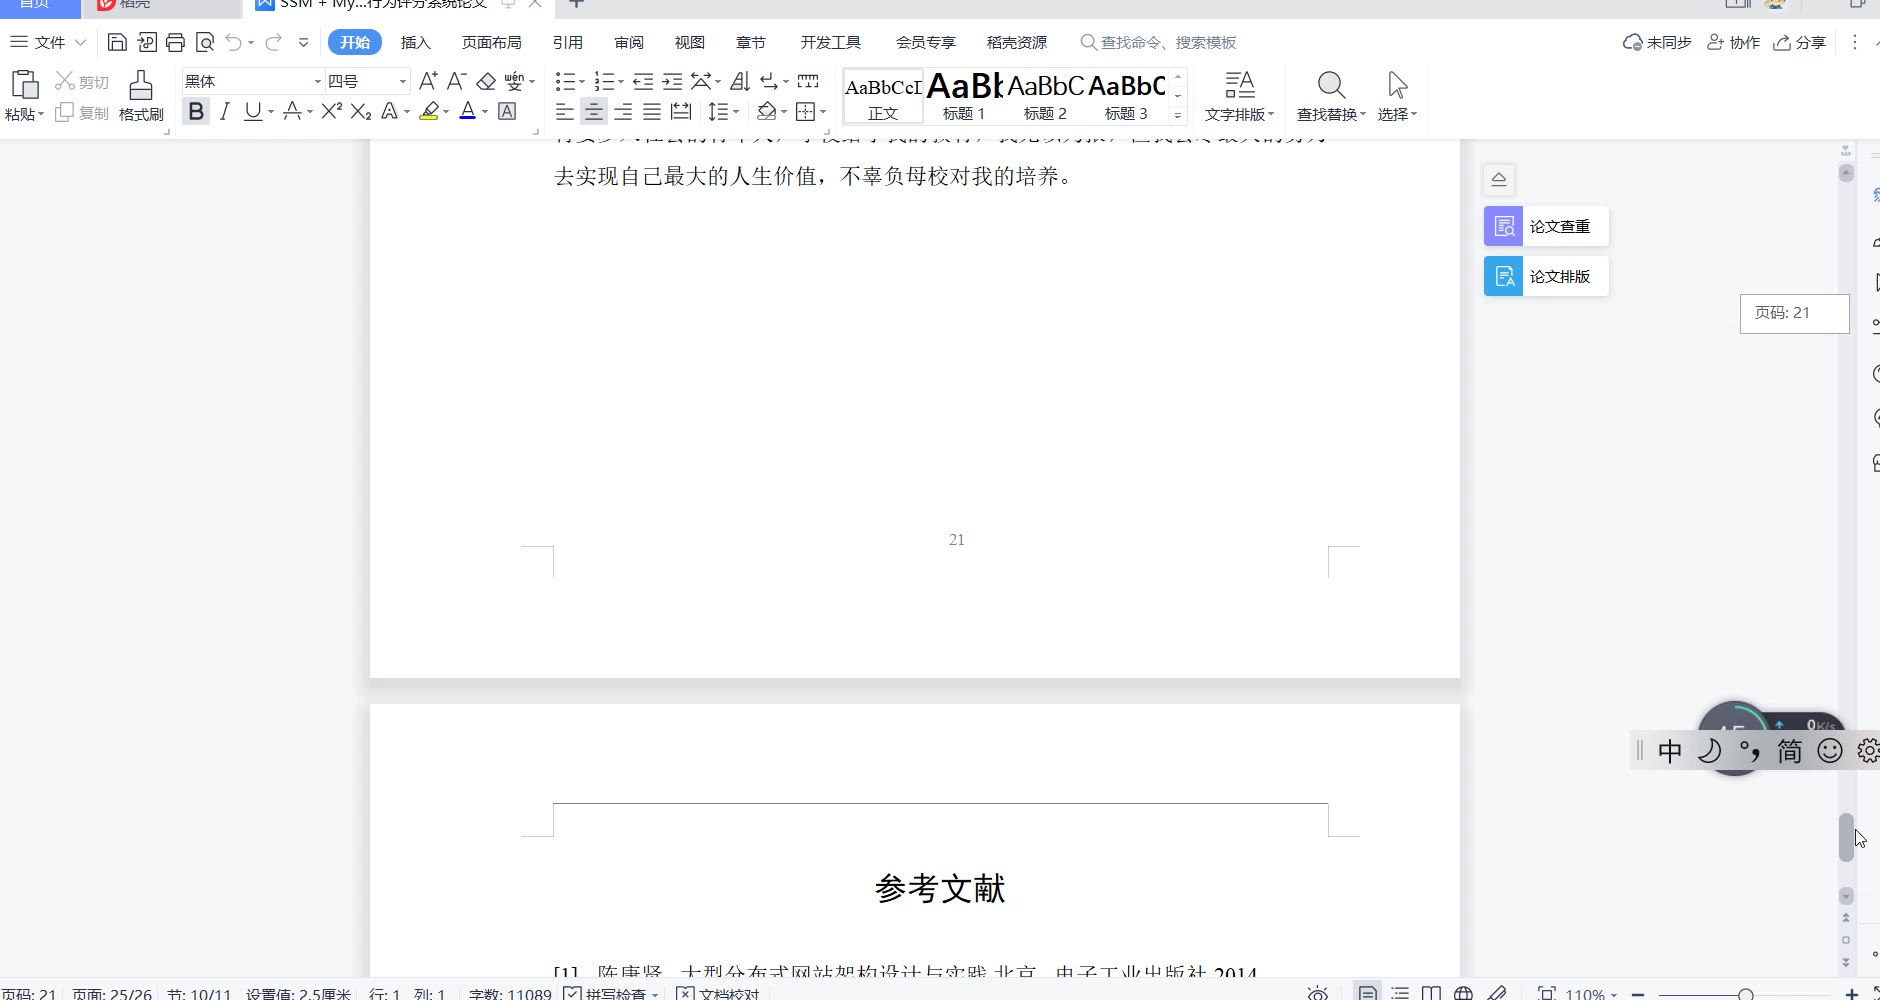Image resolution: width=1880 pixels, height=1000 pixels.
Task: Open the 论文查重 side tool
Action: click(x=1546, y=227)
